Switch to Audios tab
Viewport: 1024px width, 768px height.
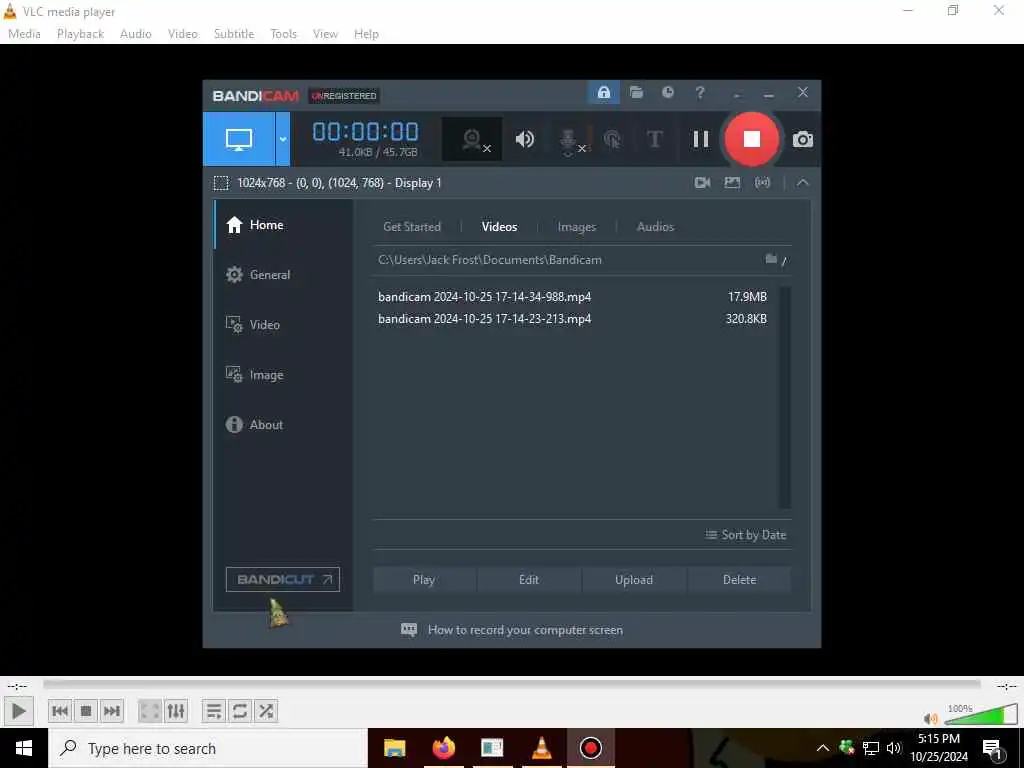[x=655, y=227]
